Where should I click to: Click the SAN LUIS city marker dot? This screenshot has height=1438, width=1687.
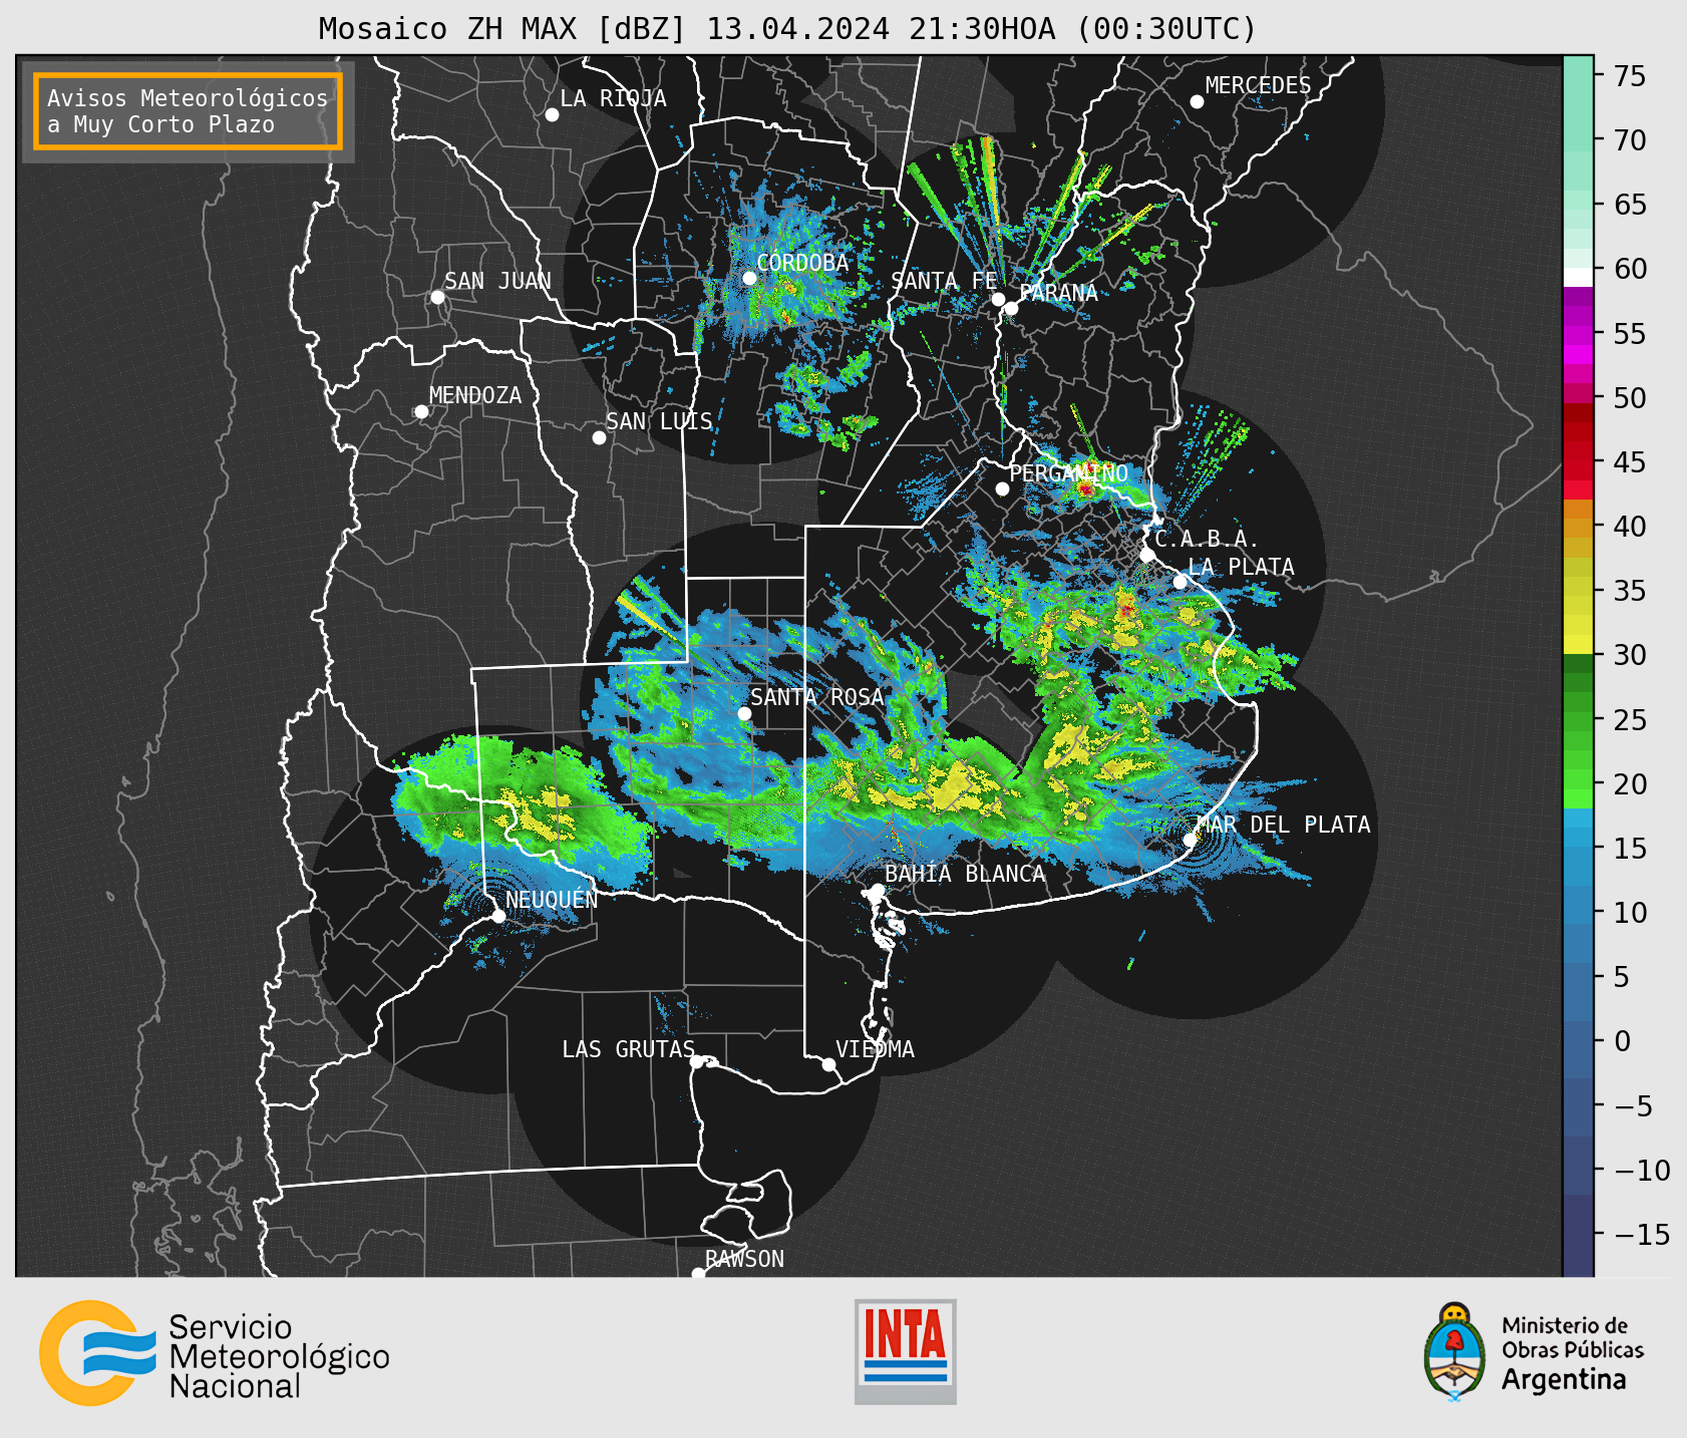599,438
